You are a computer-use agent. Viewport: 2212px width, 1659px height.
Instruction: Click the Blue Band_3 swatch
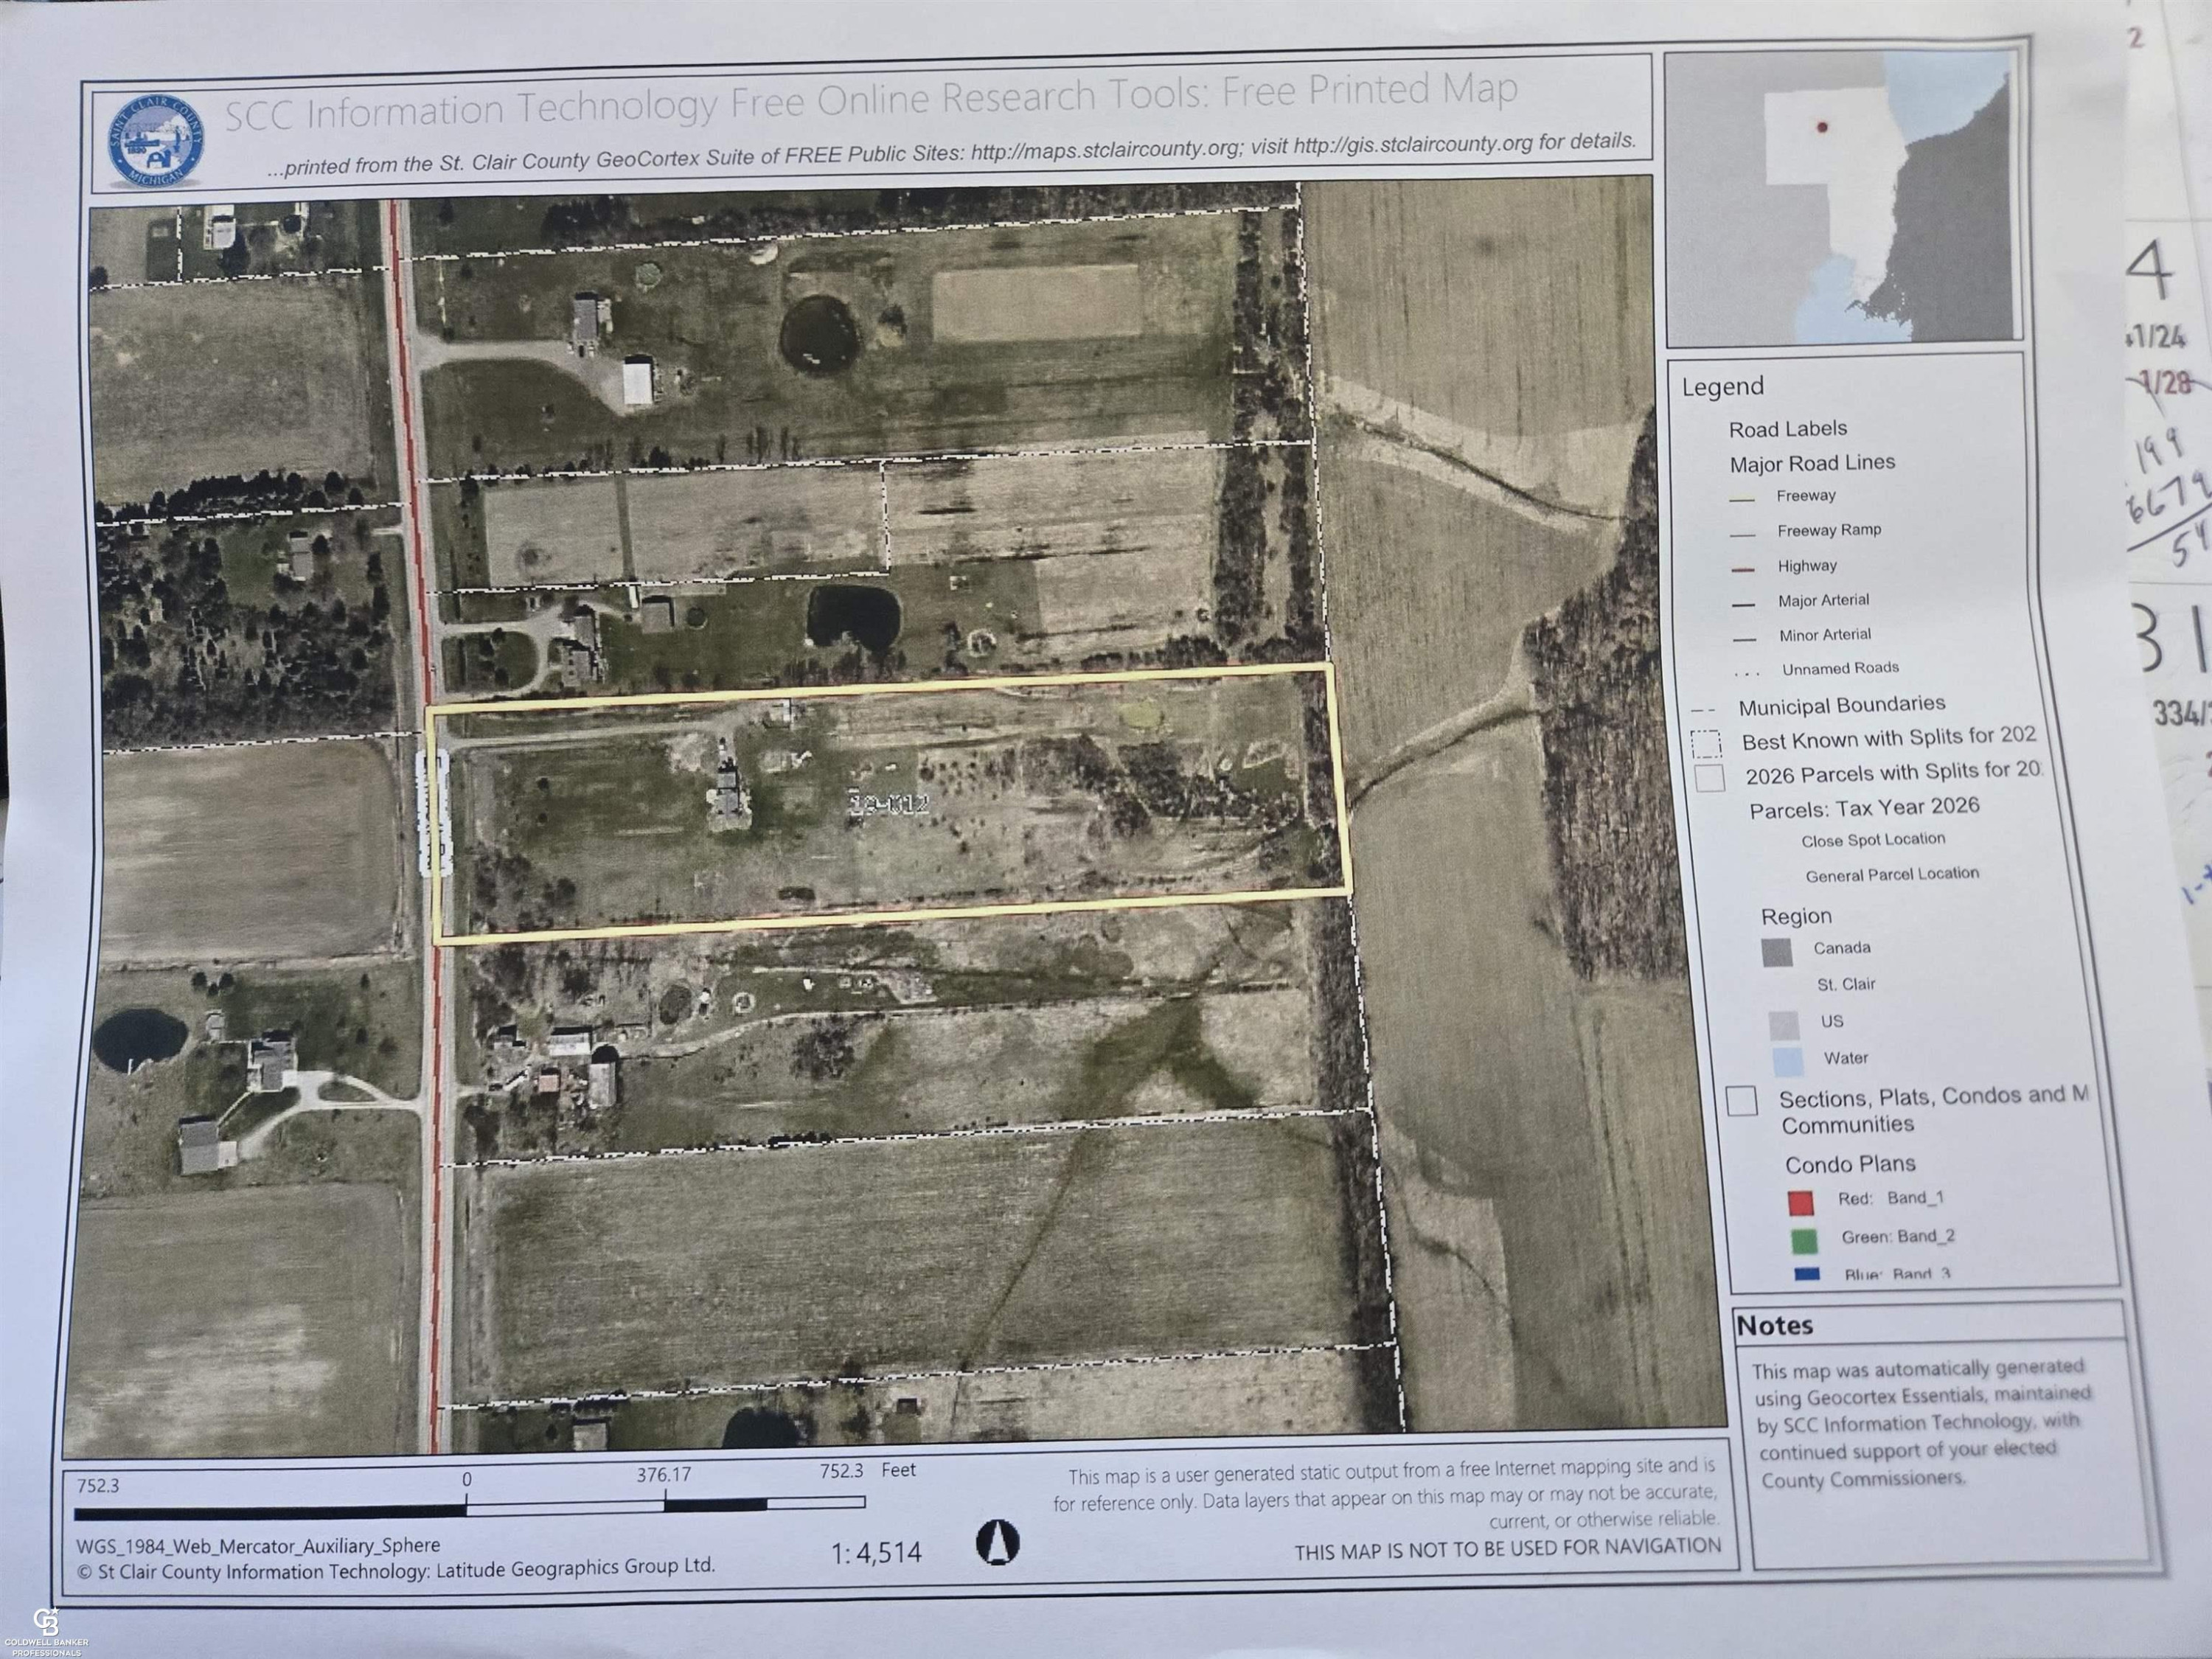tap(1807, 1274)
